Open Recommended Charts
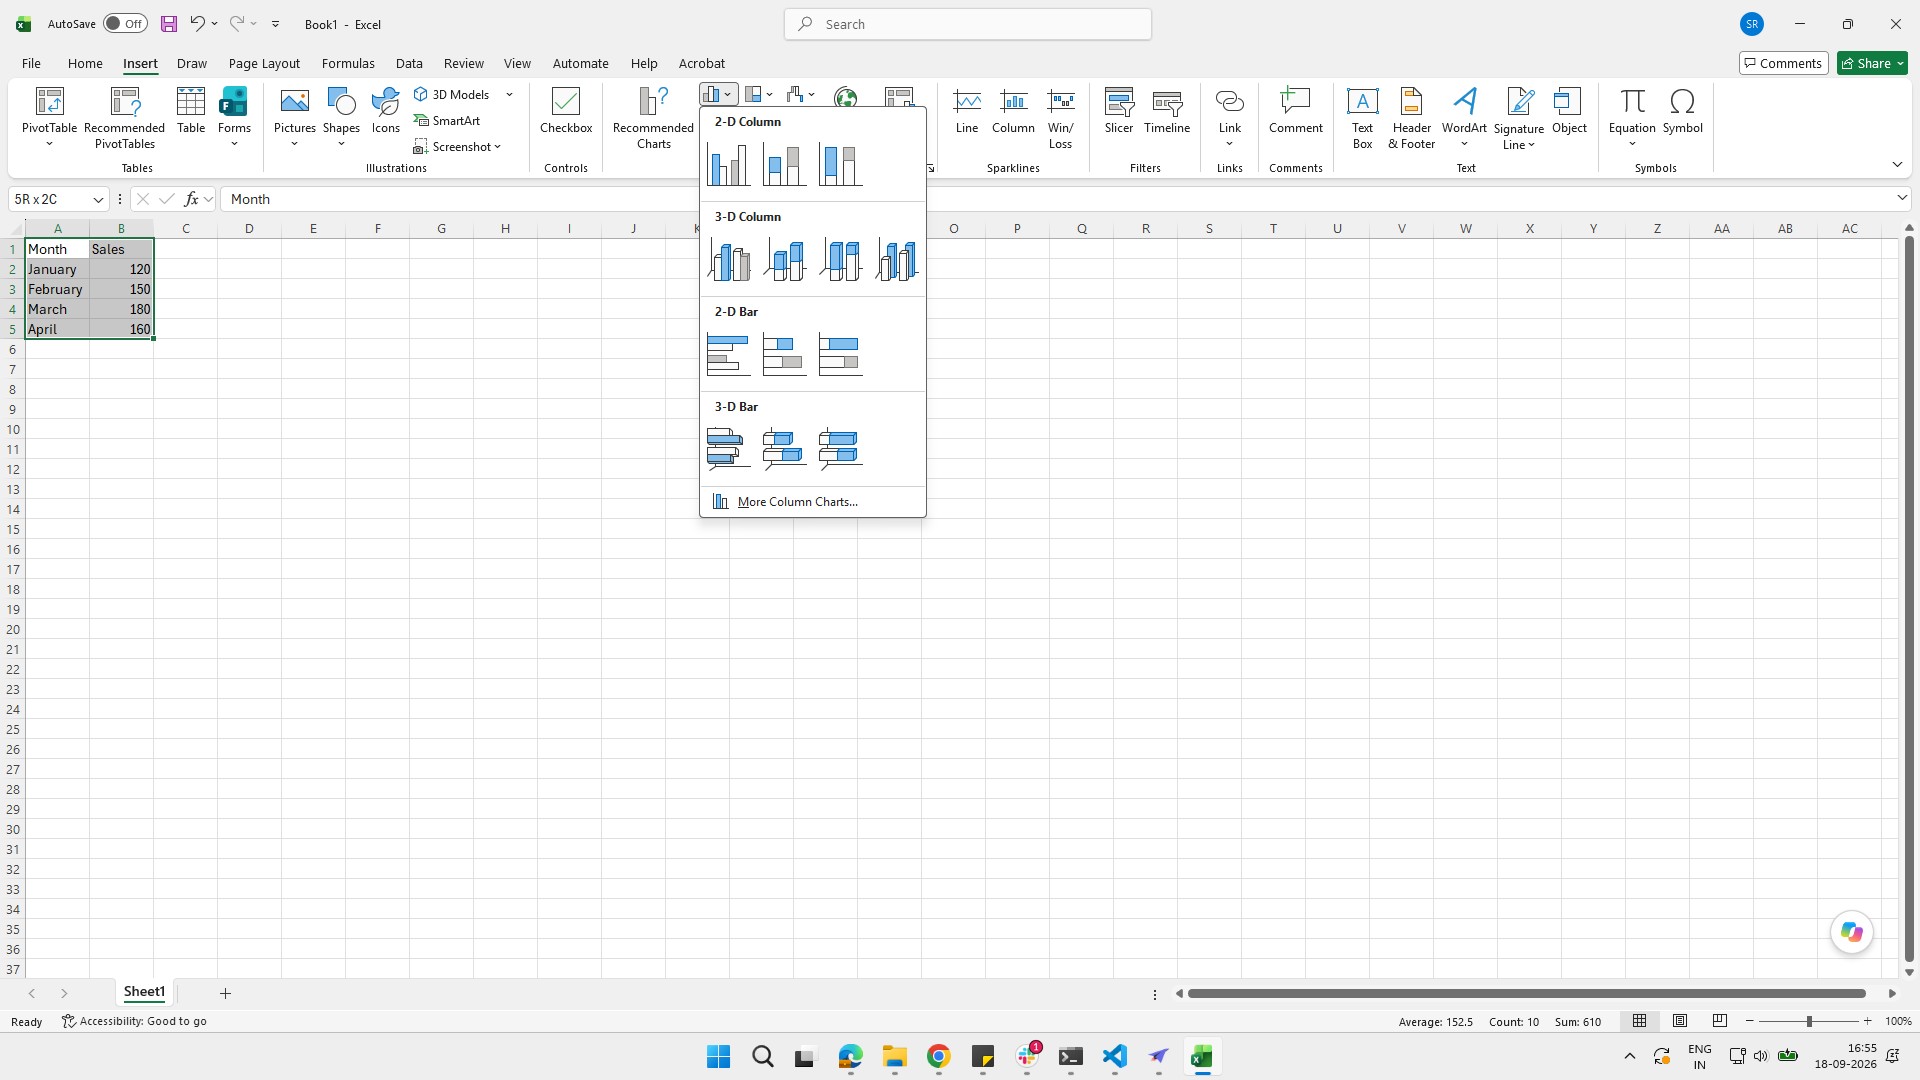Screen dimensions: 1920x1080 click(653, 118)
